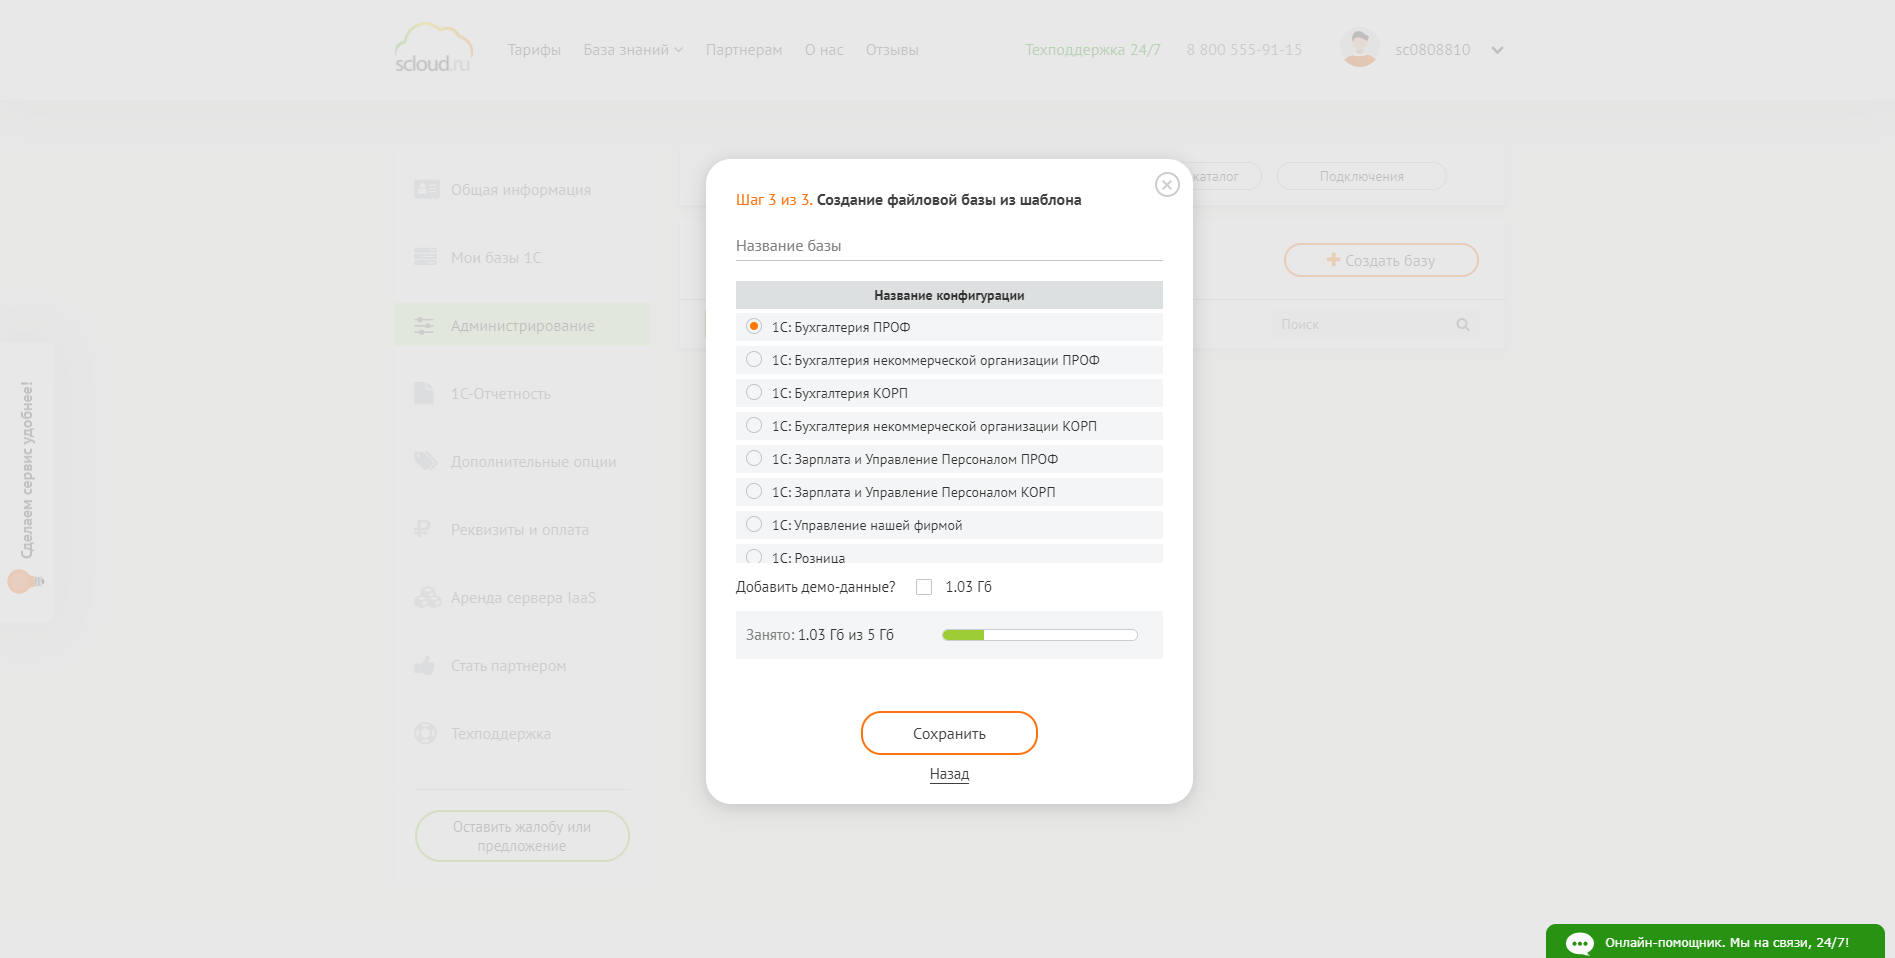Select 1С: Управление нашей фирмой radio button
Image resolution: width=1895 pixels, height=958 pixels.
754,524
